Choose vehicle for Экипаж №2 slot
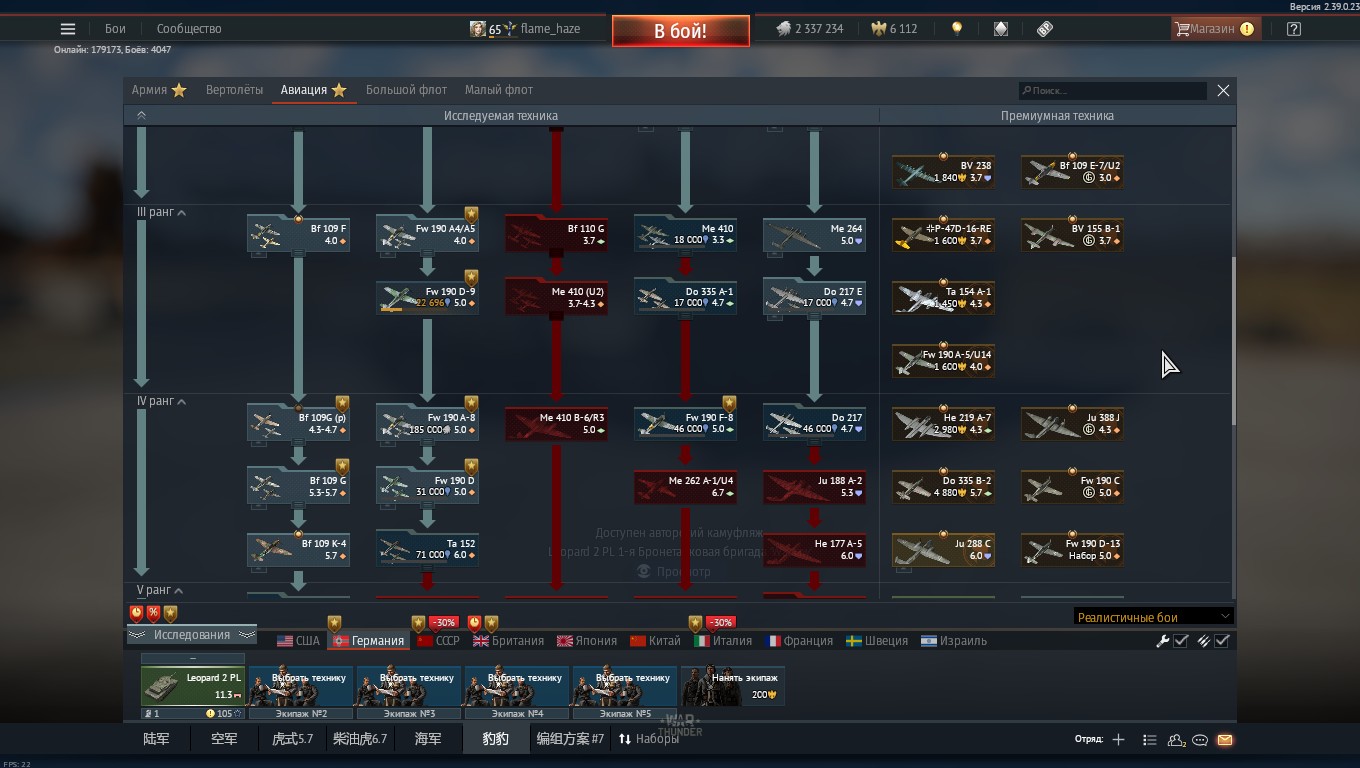The height and width of the screenshot is (768, 1360). pos(301,686)
